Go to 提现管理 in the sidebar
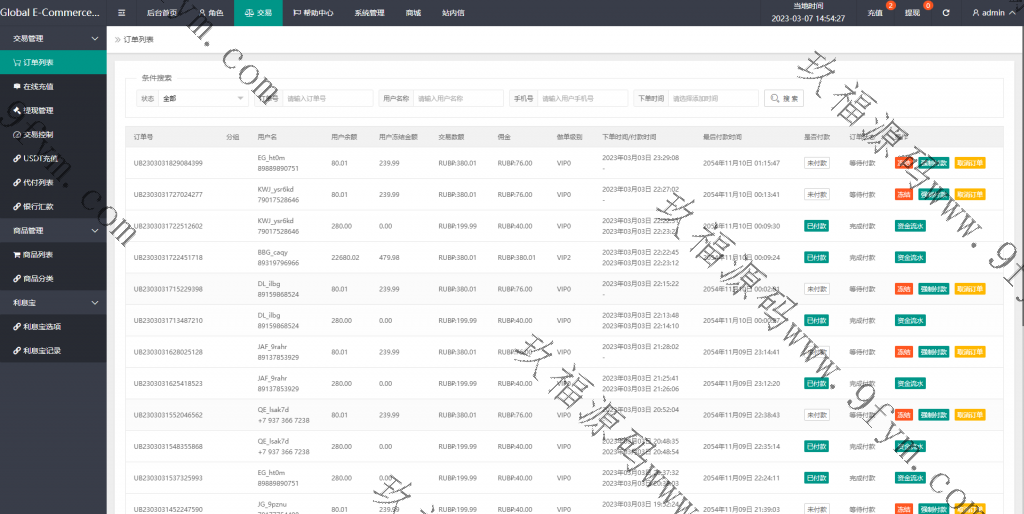 (38, 110)
